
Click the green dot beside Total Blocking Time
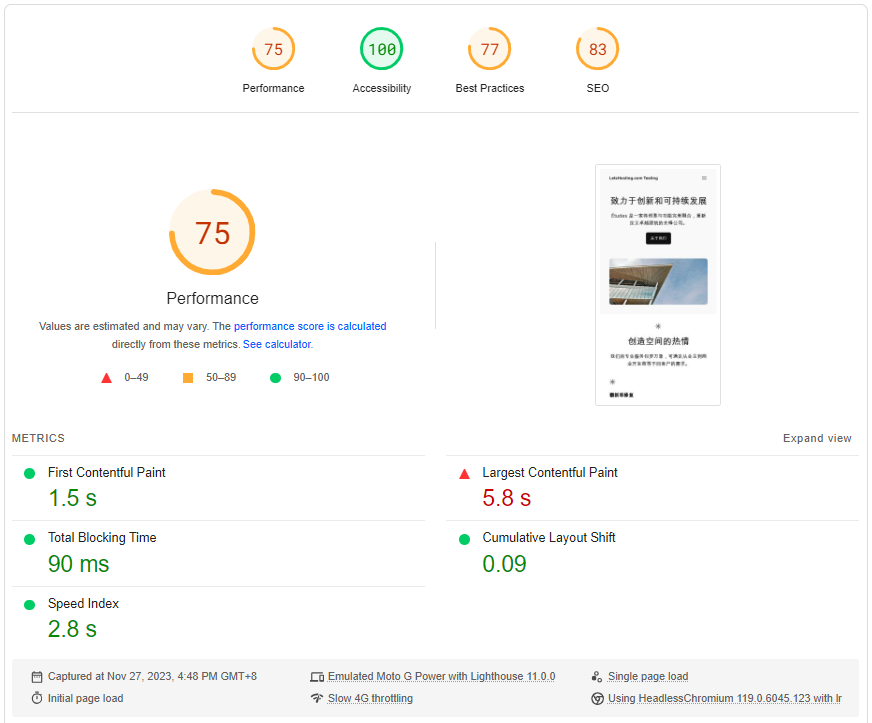coord(29,539)
